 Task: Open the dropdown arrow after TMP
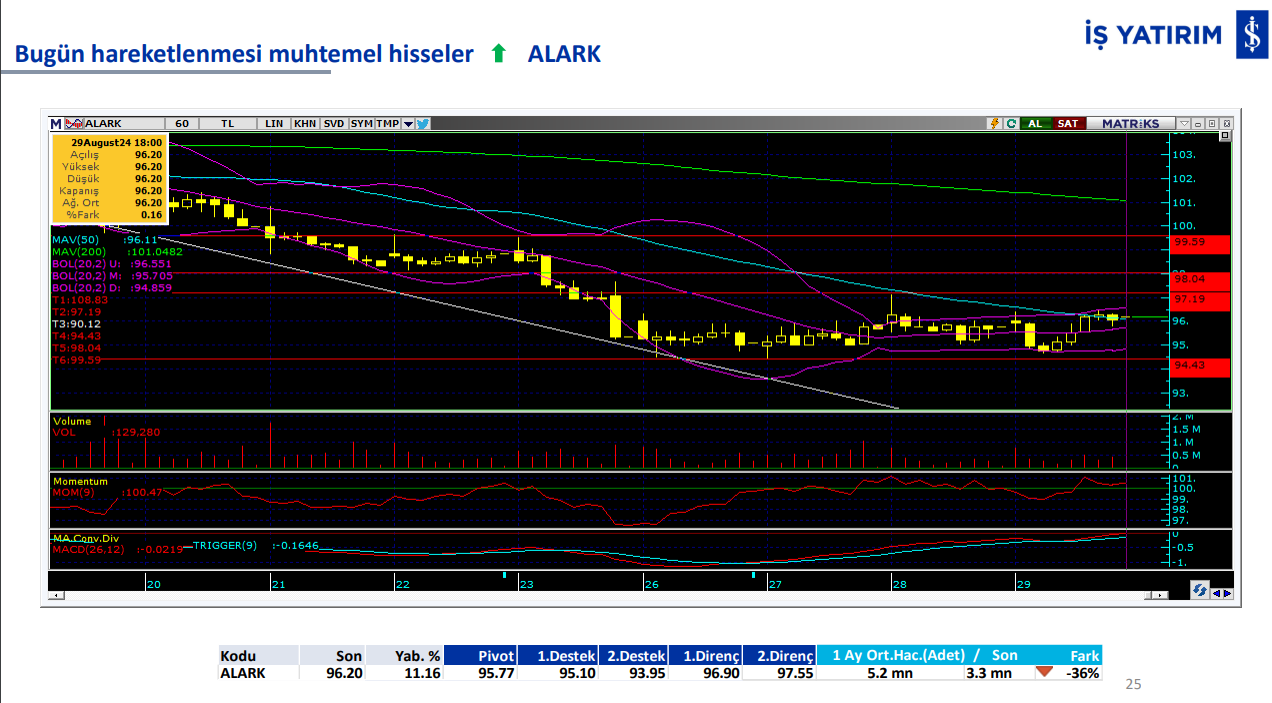pos(407,124)
